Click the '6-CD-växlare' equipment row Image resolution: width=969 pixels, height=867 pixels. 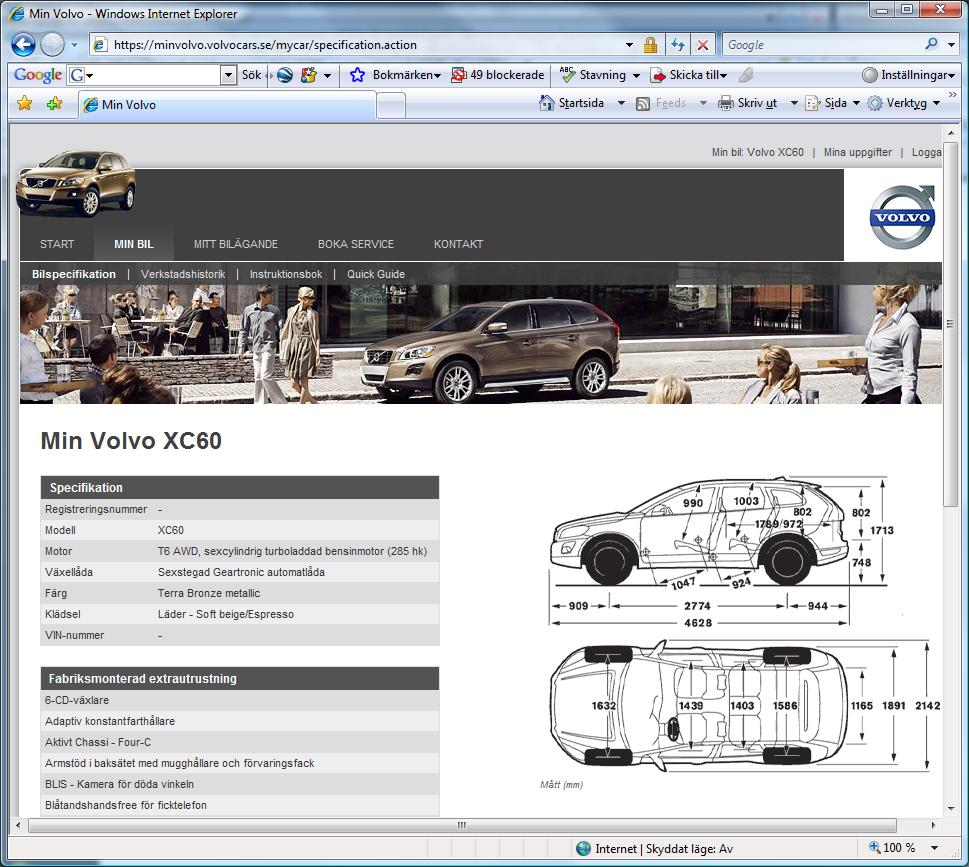coord(240,700)
